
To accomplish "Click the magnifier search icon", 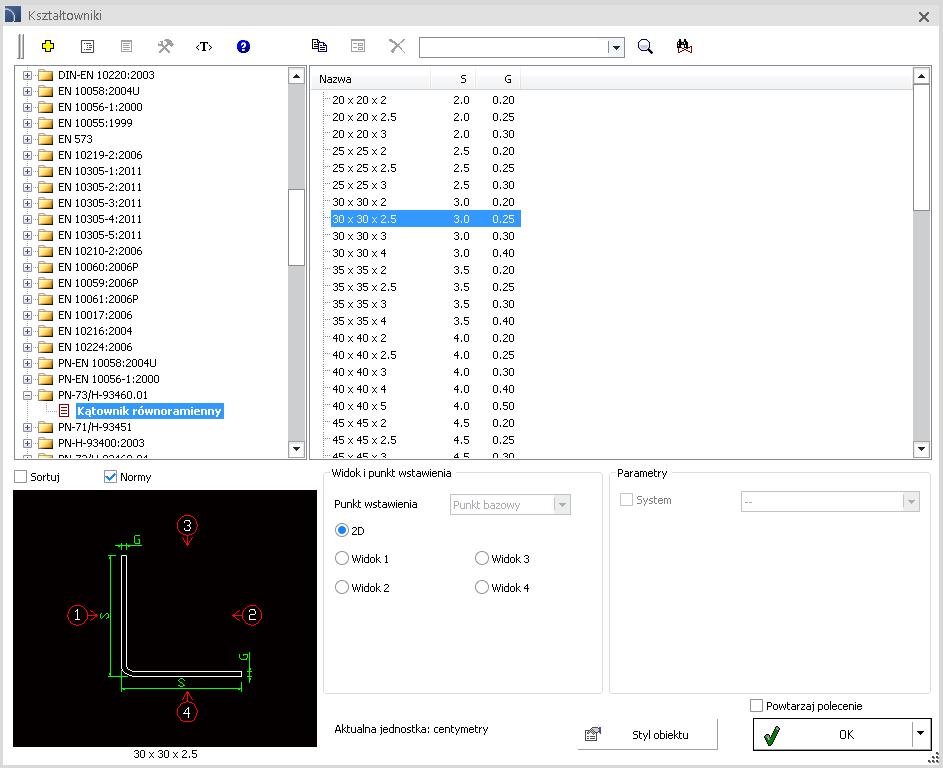I will click(645, 46).
